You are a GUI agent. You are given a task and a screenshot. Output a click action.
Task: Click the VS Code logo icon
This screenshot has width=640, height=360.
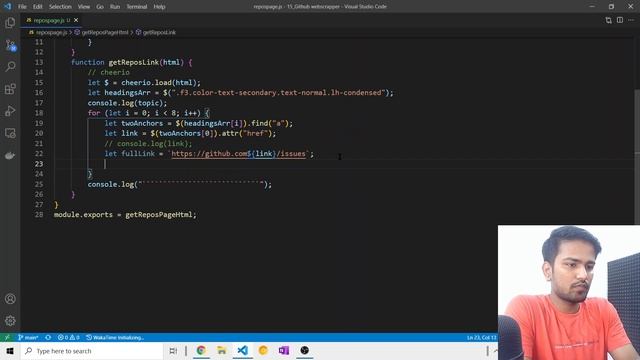7,7
